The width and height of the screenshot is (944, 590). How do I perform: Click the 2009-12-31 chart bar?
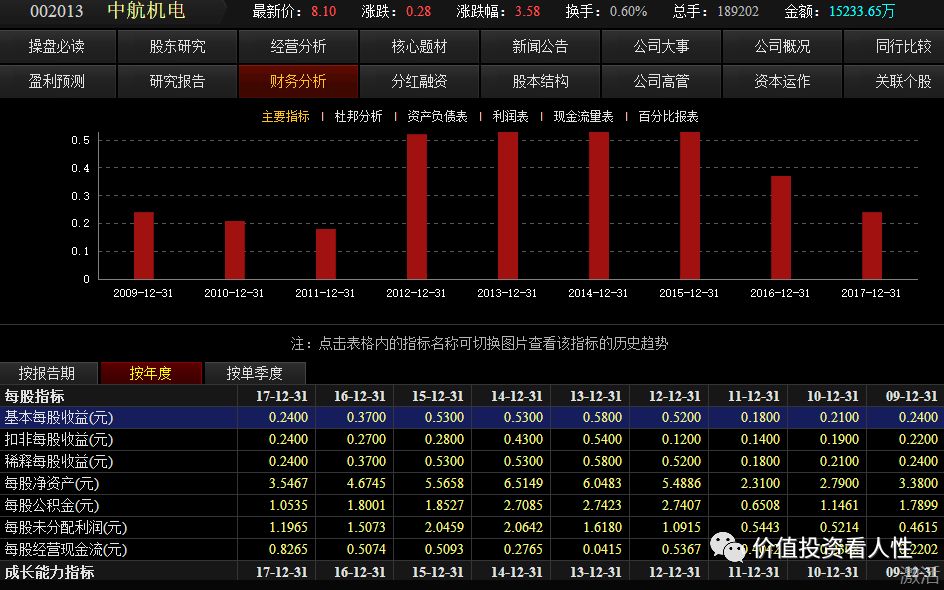click(144, 246)
